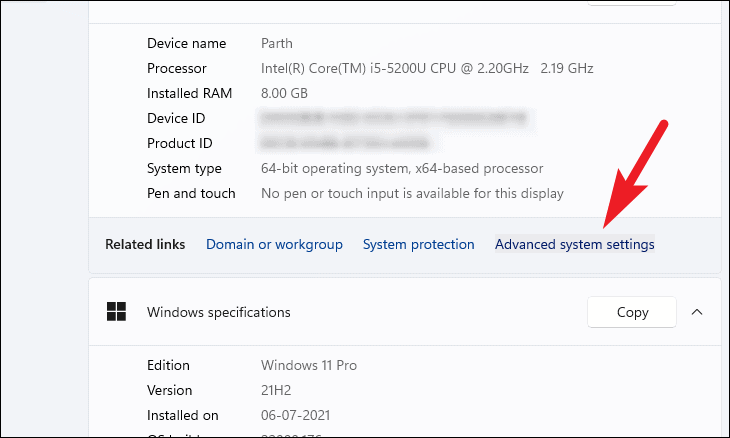The width and height of the screenshot is (730, 438).
Task: Collapse the Windows specifications section
Action: (x=697, y=312)
